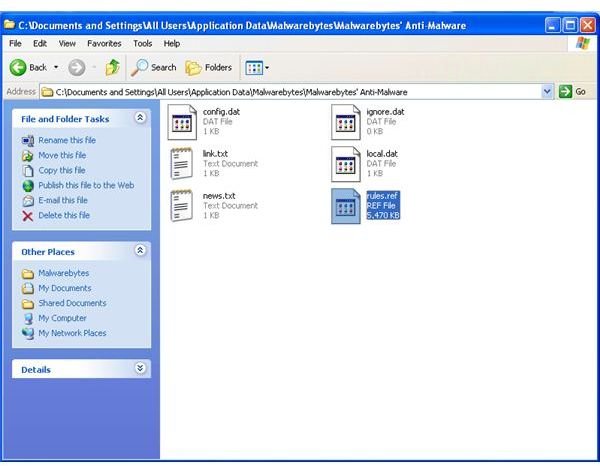Minimize the Explorer window

[x=552, y=25]
